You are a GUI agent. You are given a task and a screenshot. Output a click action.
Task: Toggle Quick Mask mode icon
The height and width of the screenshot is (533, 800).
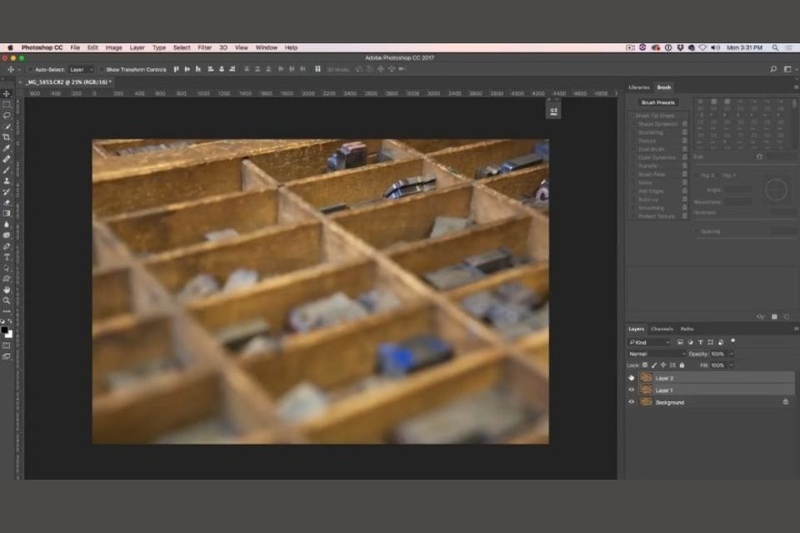7,346
